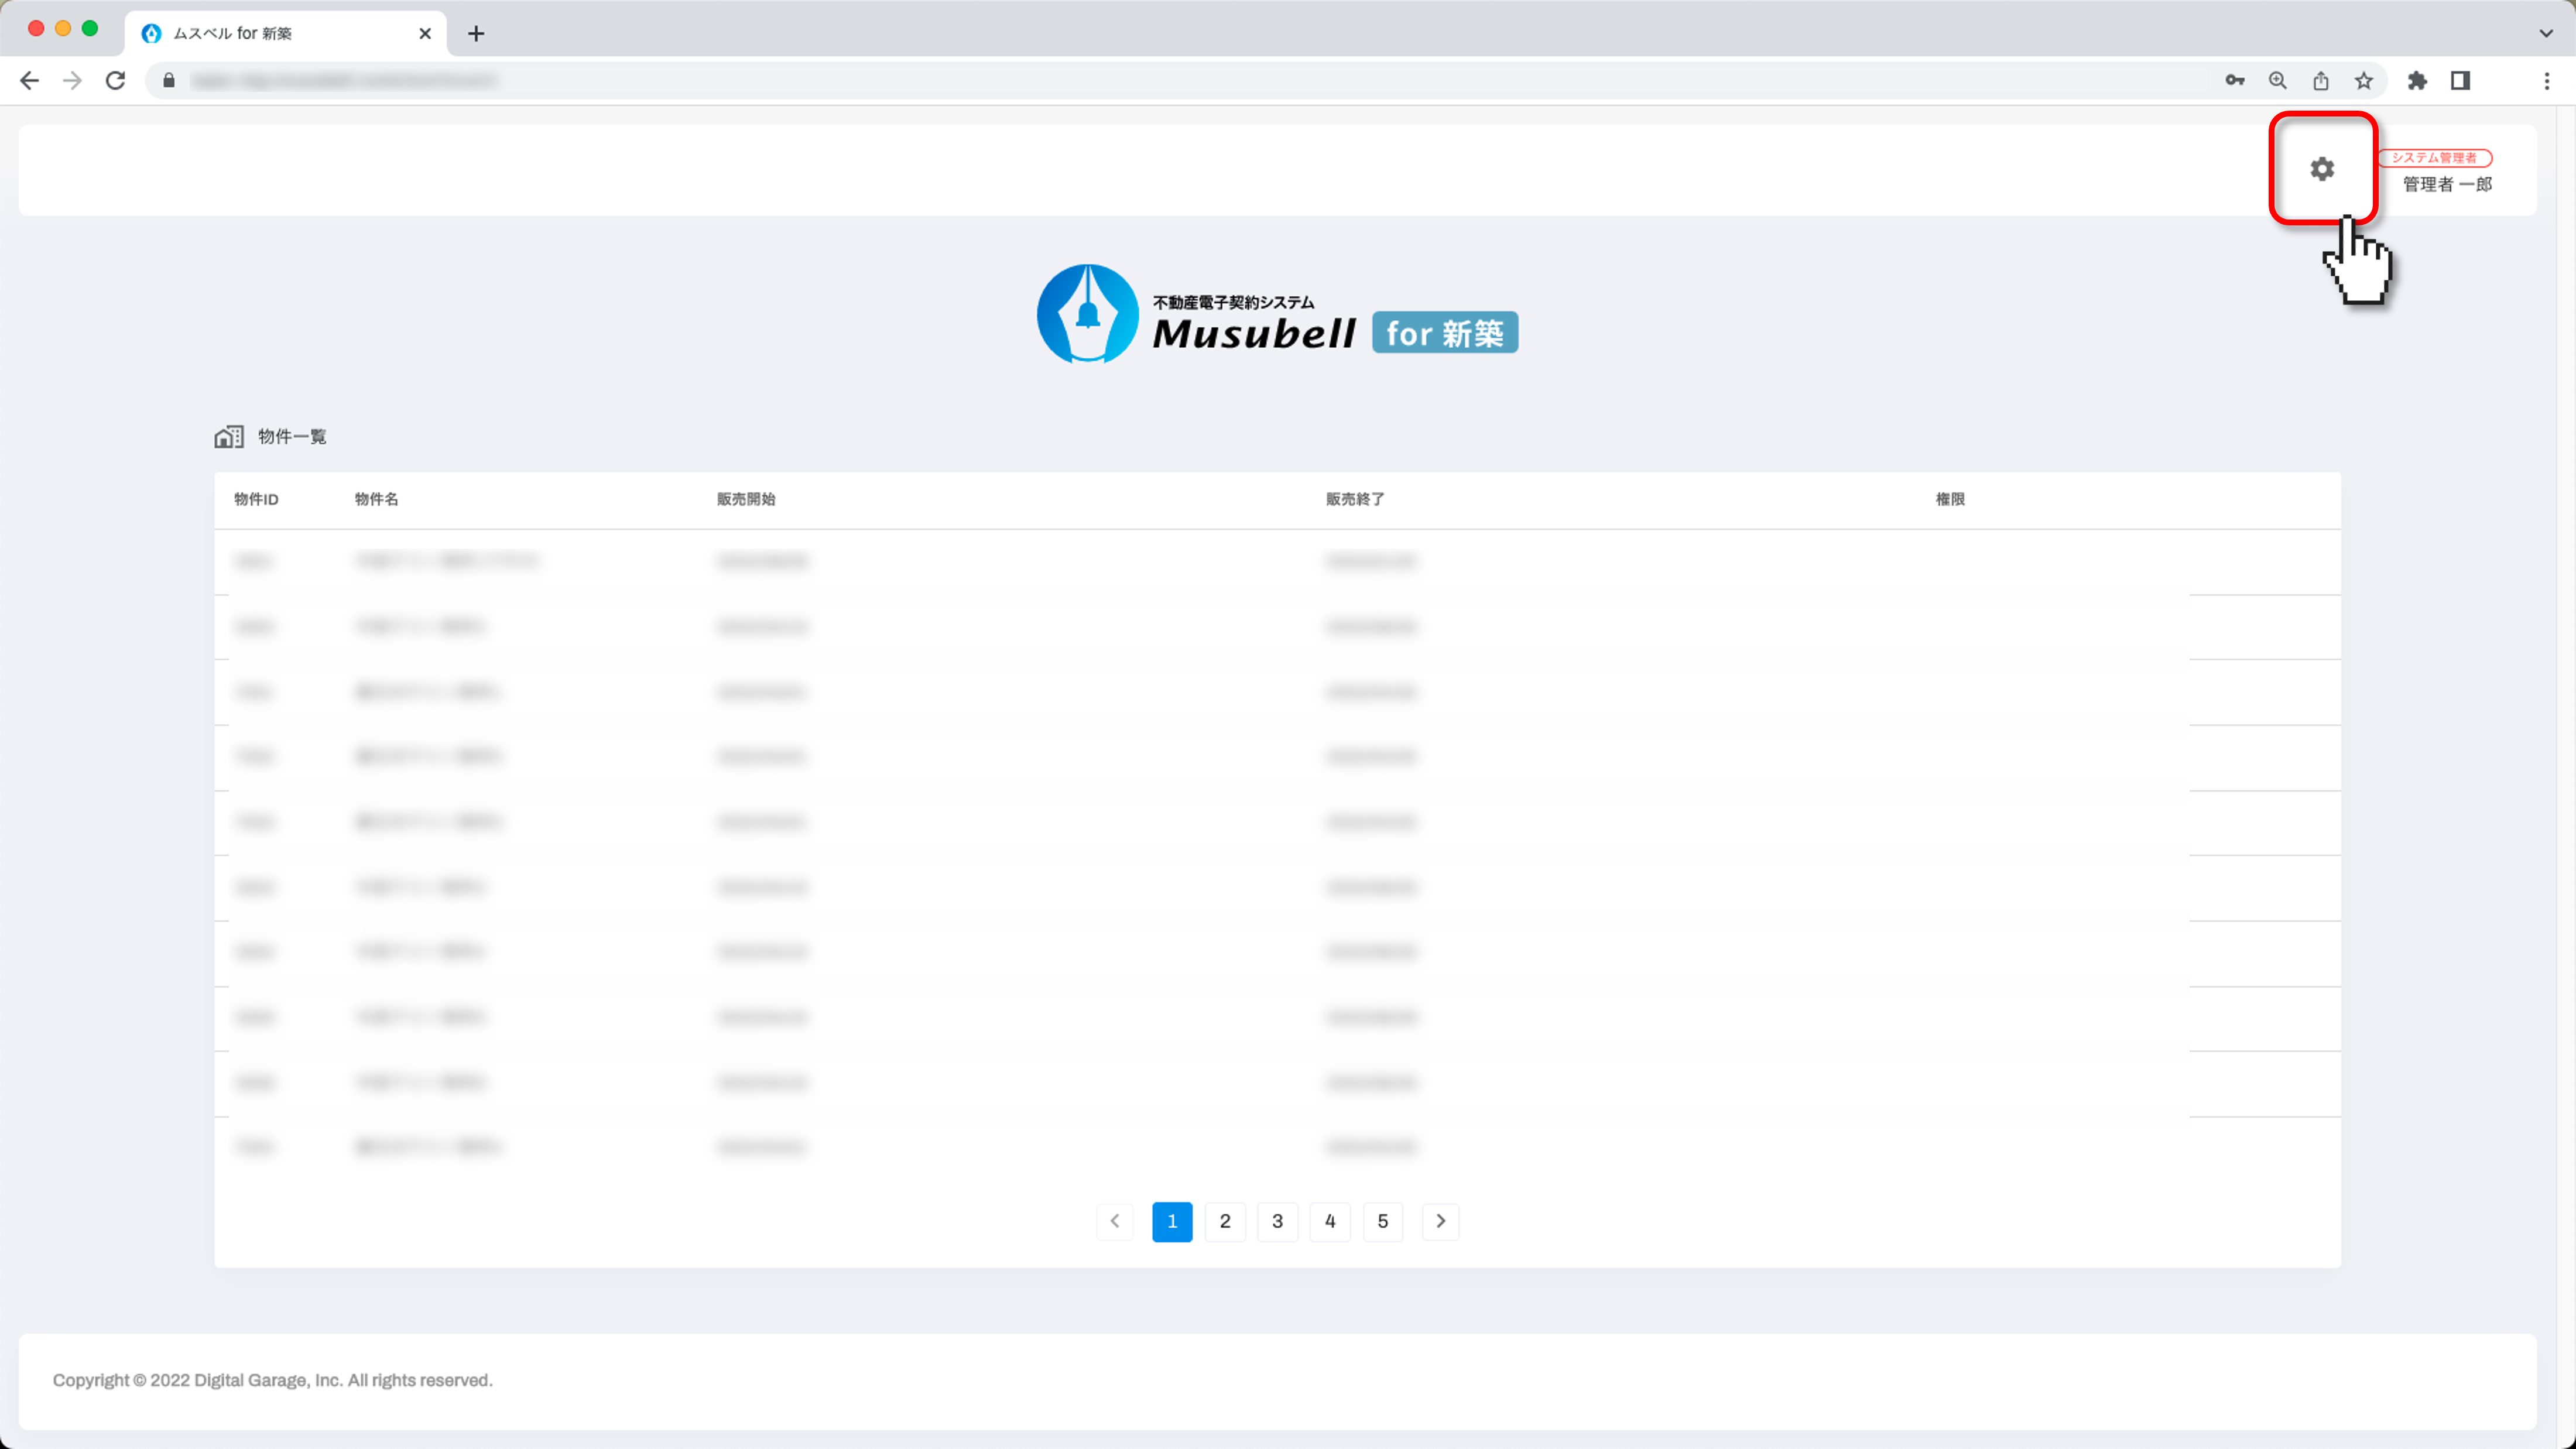The width and height of the screenshot is (2576, 1449).
Task: Expand the tab search chevron
Action: click(x=2545, y=33)
